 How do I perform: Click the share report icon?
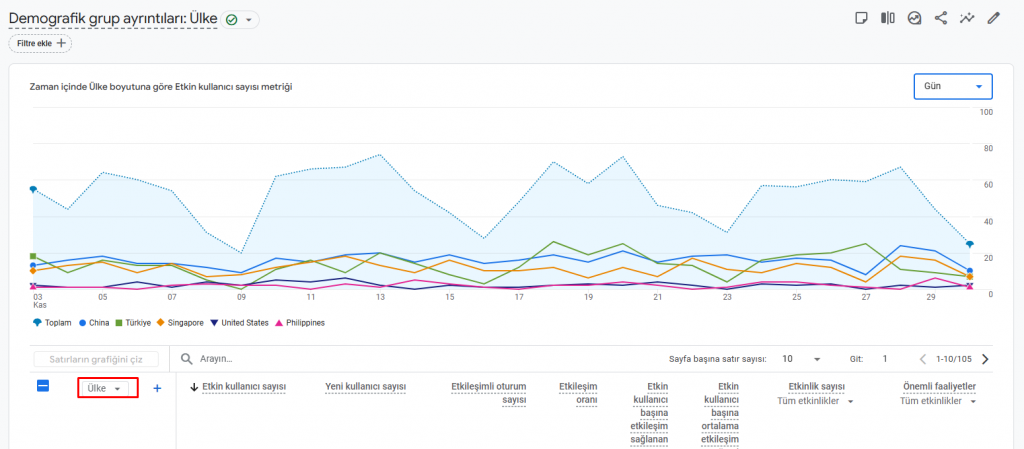click(940, 18)
